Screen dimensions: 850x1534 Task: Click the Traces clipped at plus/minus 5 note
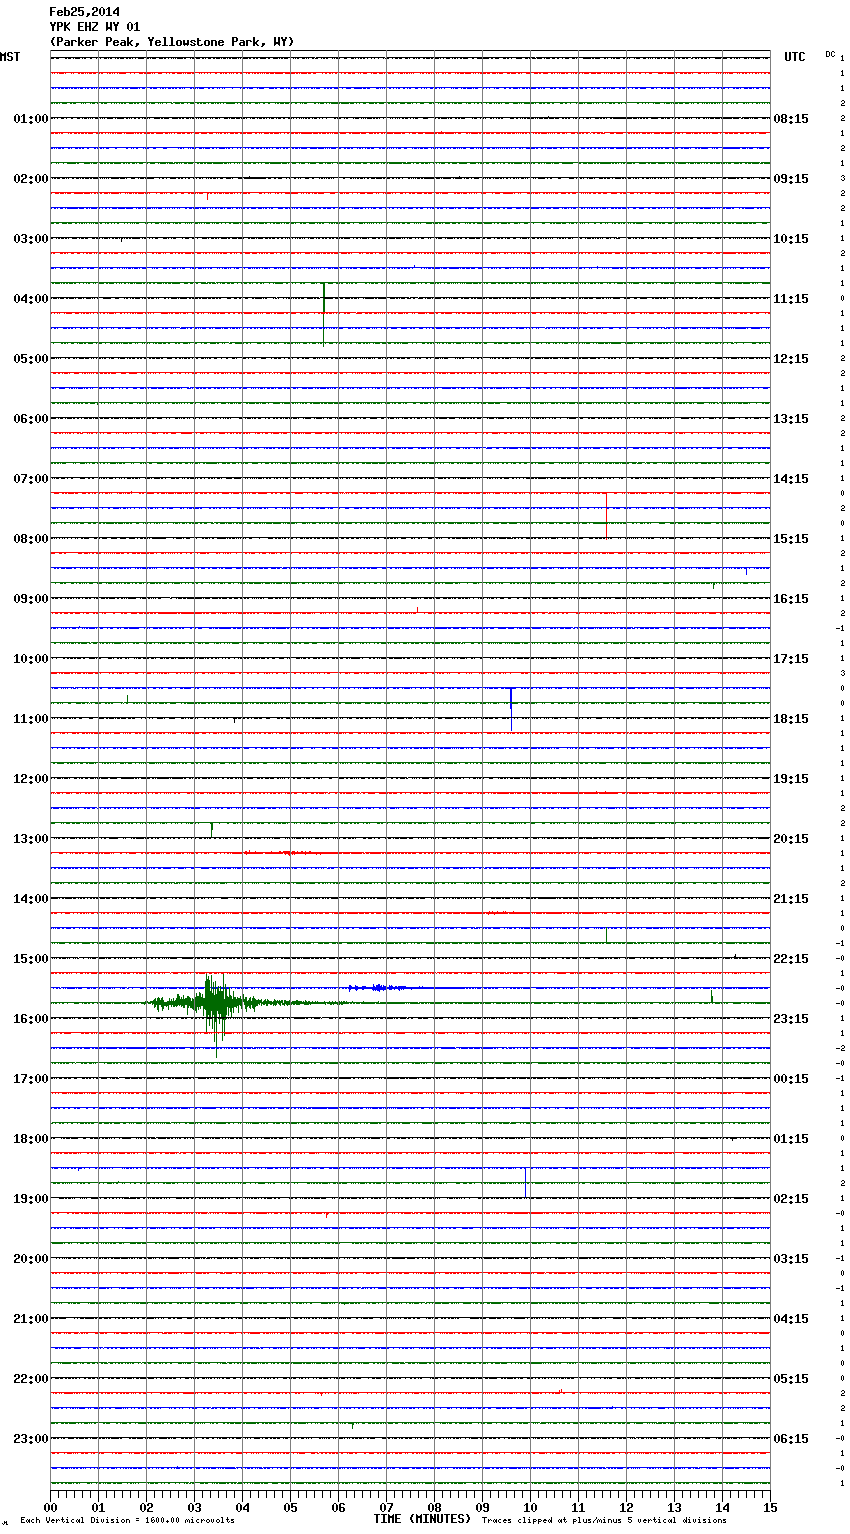[x=604, y=1521]
